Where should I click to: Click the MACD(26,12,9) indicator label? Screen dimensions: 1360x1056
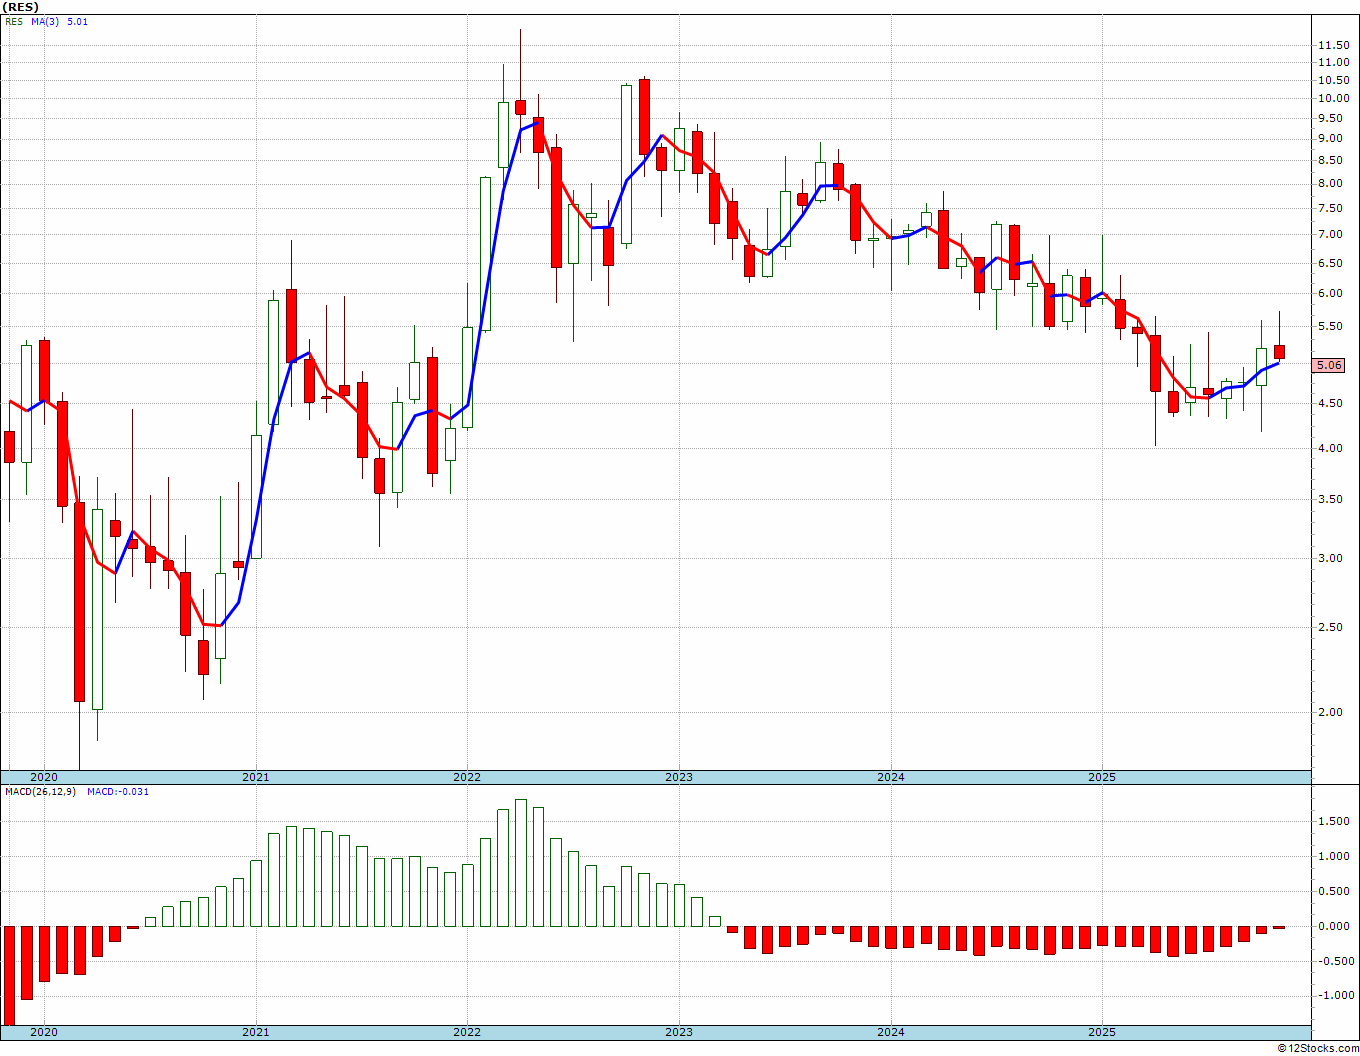tap(40, 792)
